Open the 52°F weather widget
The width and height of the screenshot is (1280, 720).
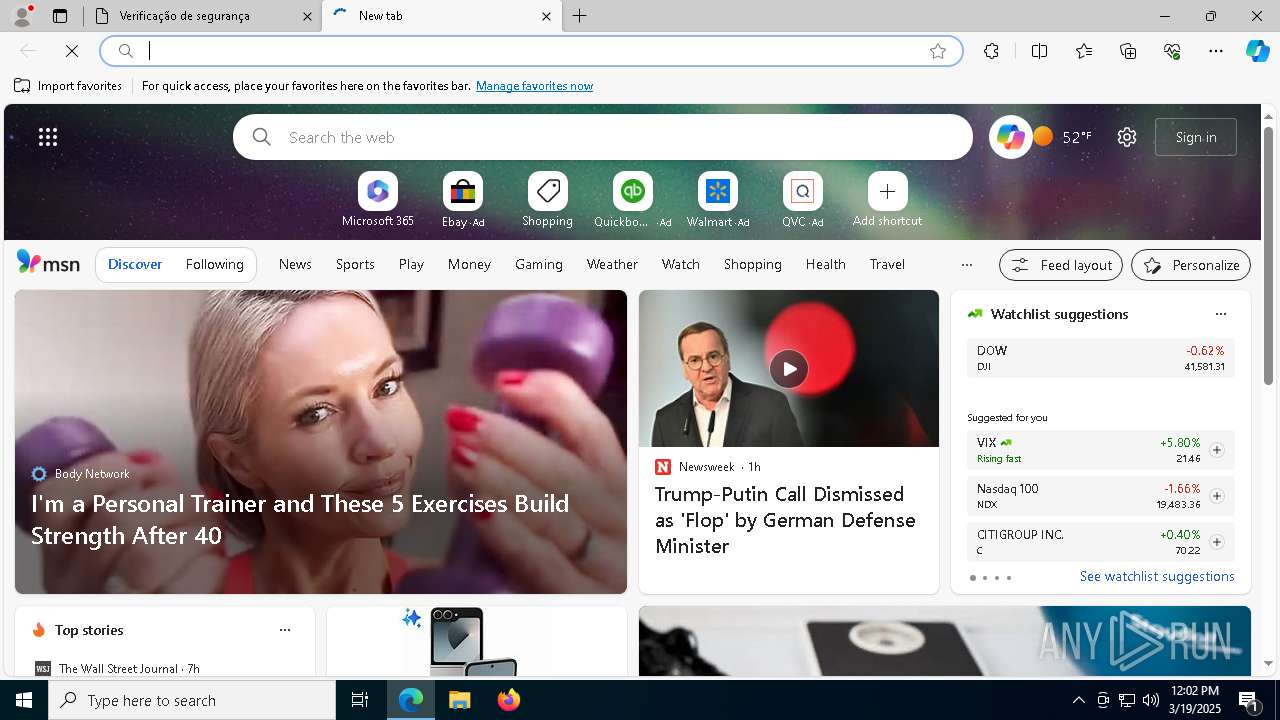point(1063,137)
